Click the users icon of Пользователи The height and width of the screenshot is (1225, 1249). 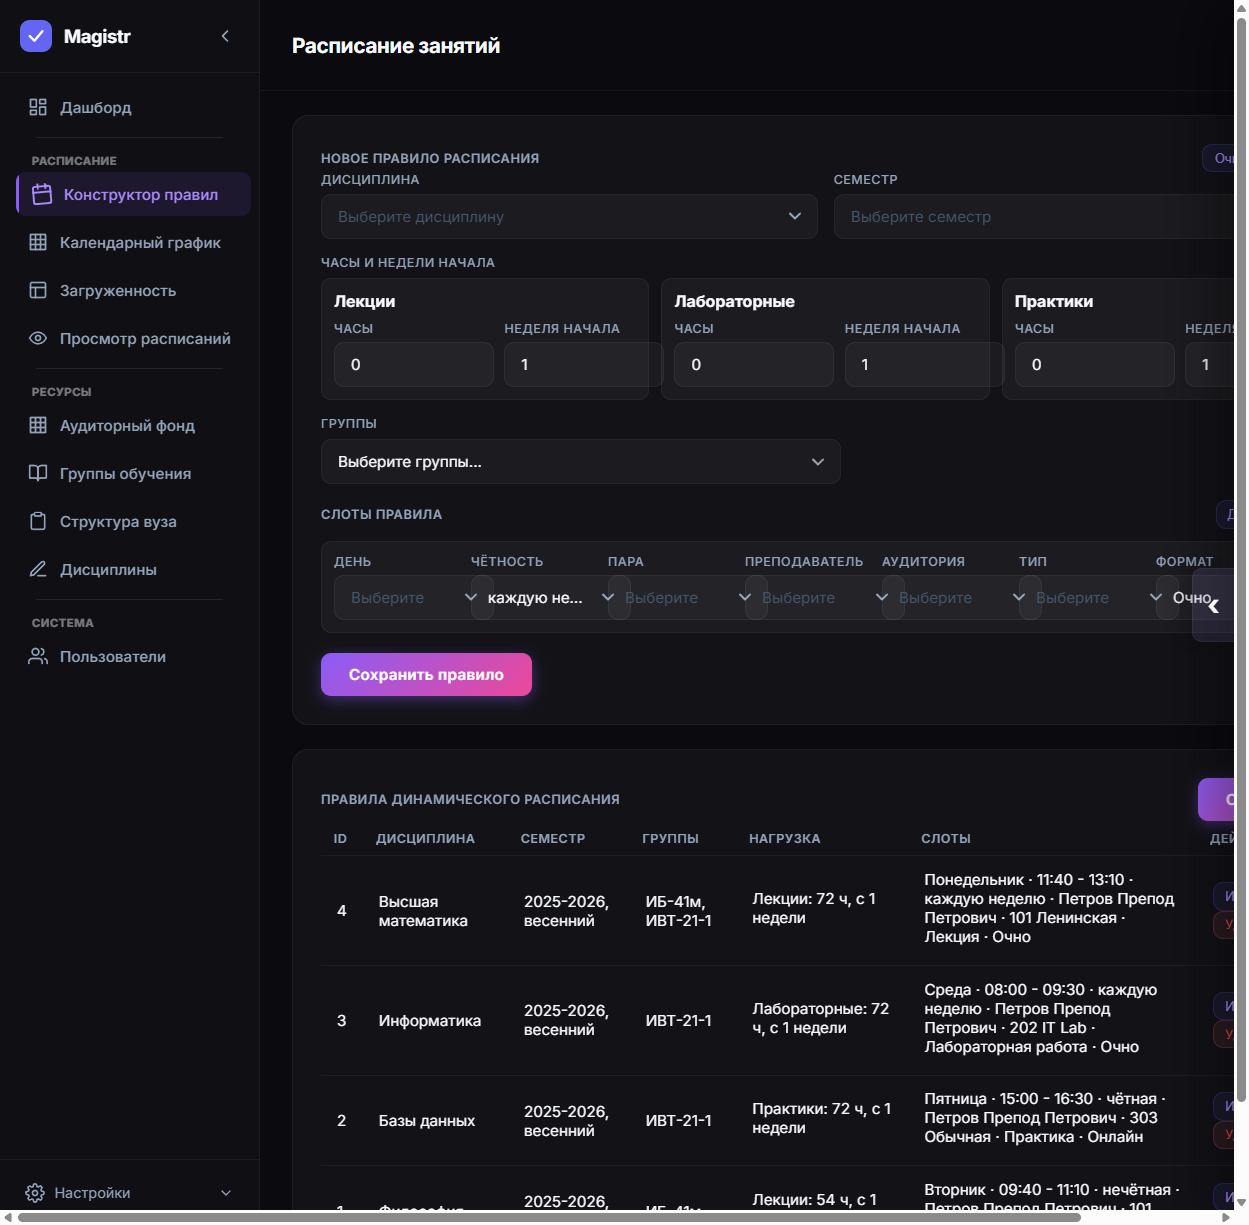coord(38,656)
